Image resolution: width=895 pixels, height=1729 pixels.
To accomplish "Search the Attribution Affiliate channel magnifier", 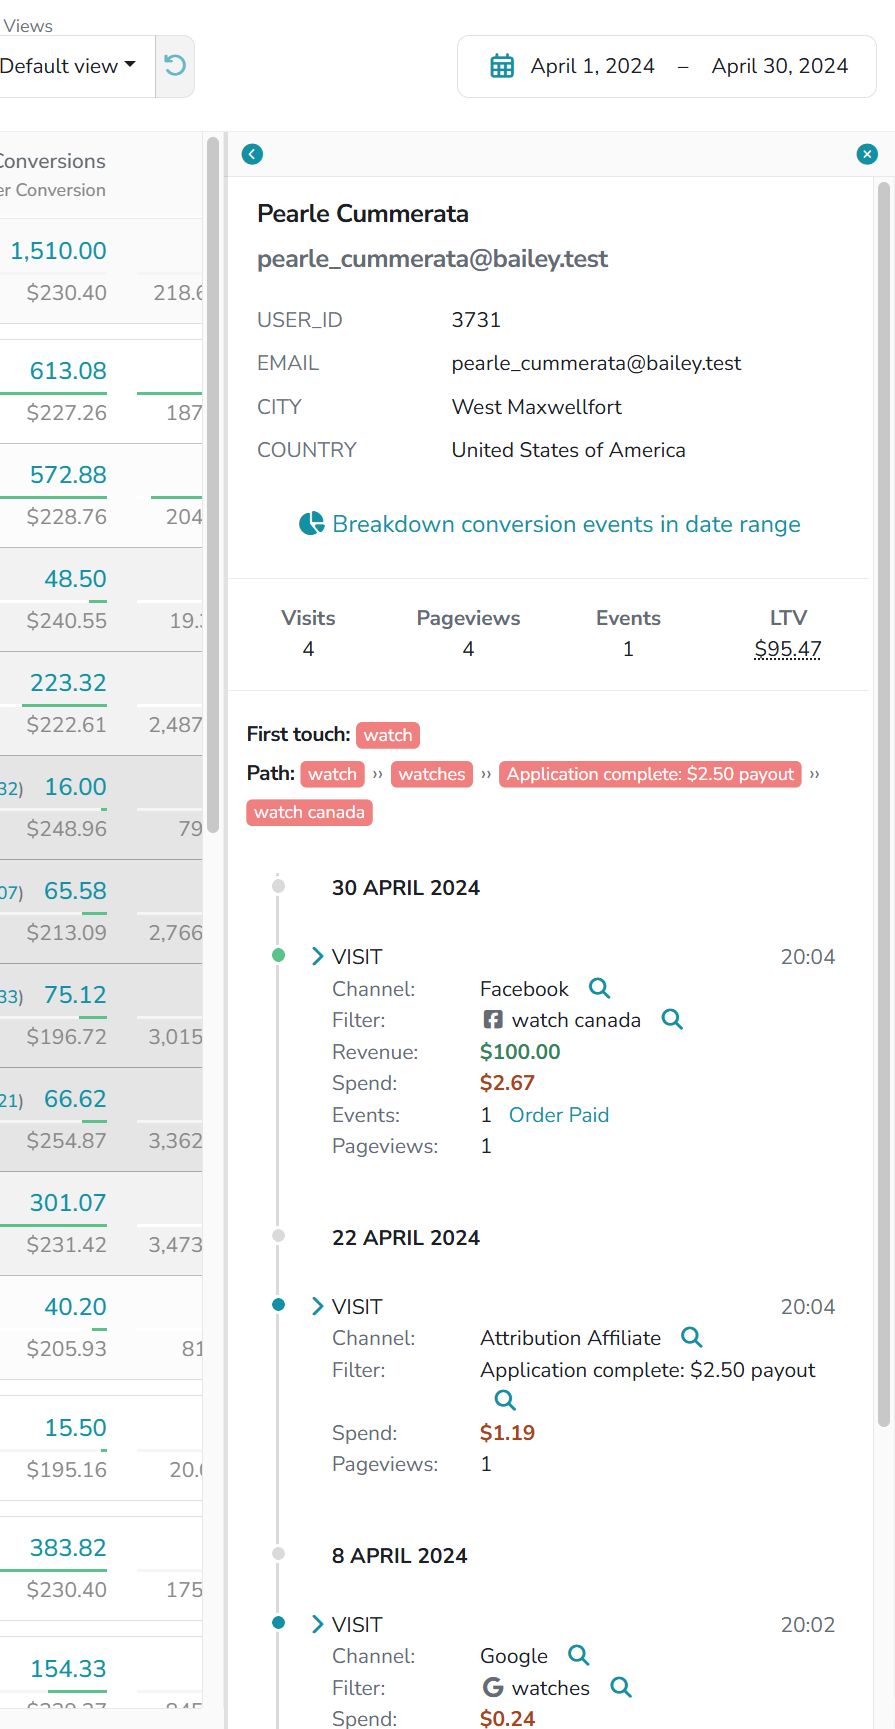I will (x=691, y=1337).
